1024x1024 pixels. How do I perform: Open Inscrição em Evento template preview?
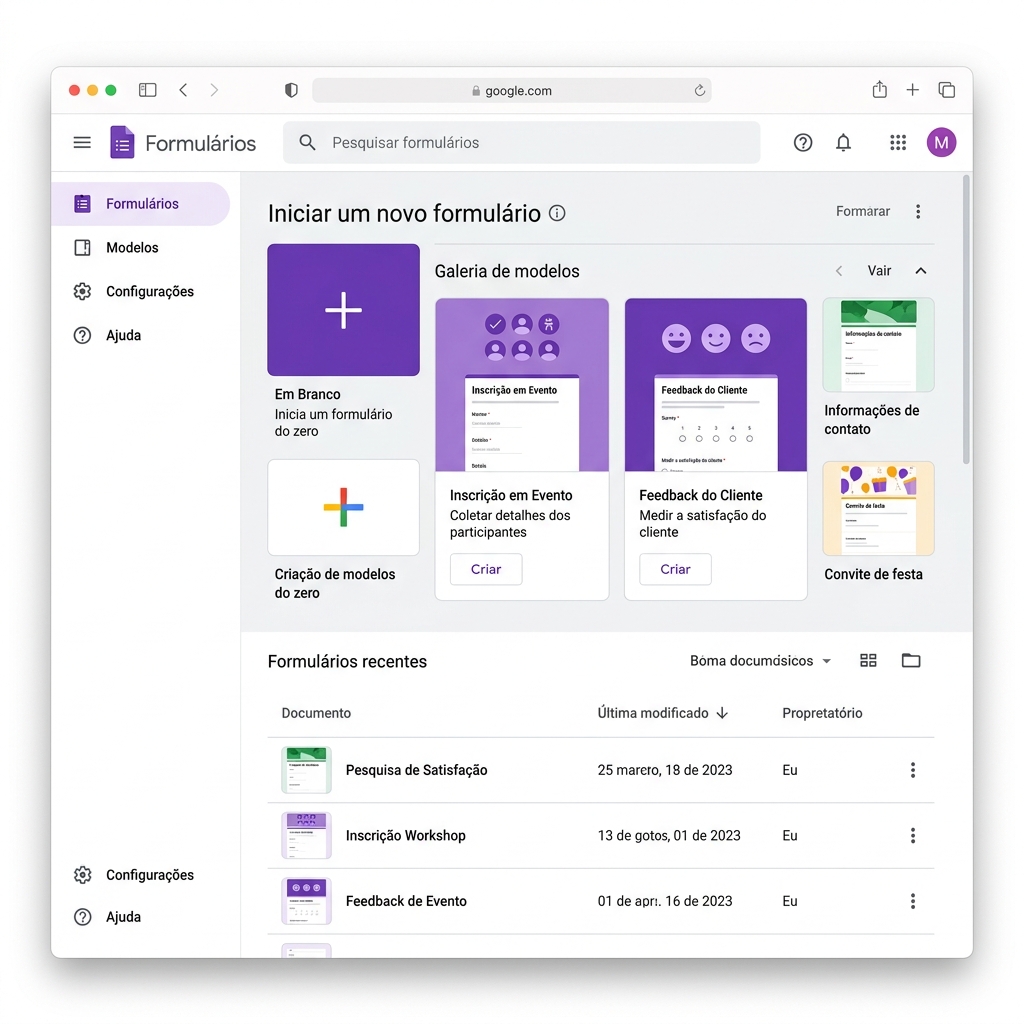[x=522, y=385]
